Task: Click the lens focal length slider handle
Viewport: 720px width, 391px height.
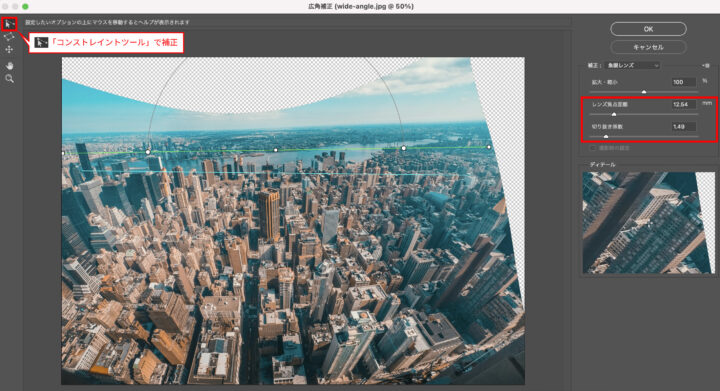Action: click(x=614, y=114)
